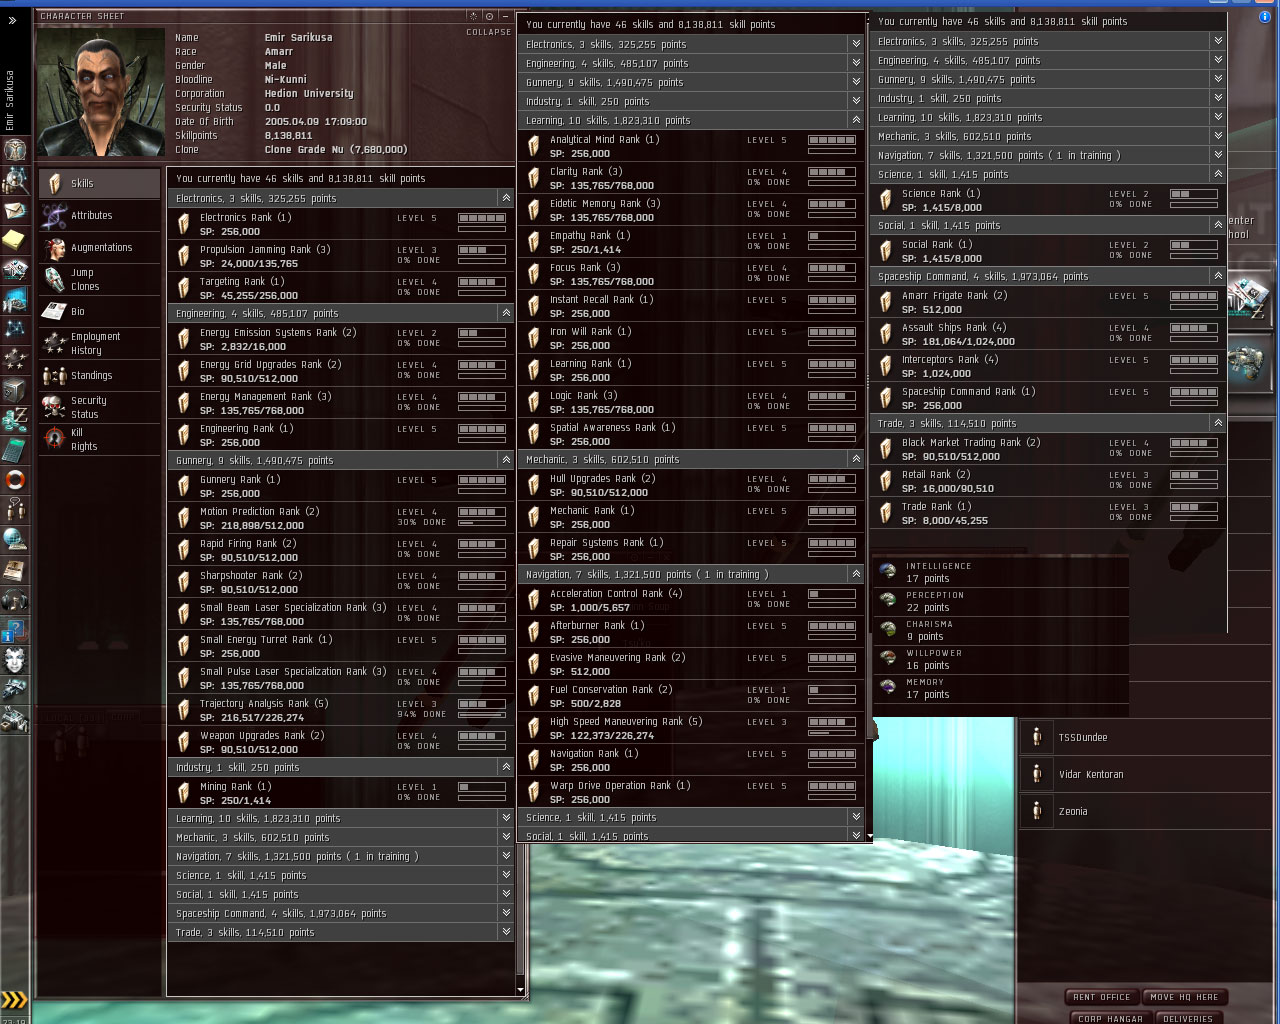Collapse Learning group in middle skills list
This screenshot has width=1280, height=1024.
pyautogui.click(x=856, y=120)
